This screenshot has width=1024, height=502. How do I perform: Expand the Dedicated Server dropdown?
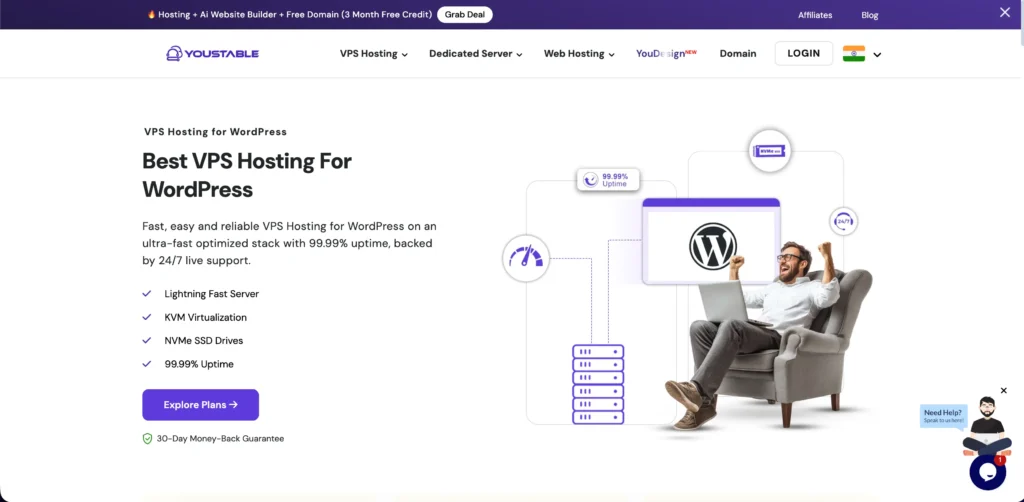pyautogui.click(x=475, y=54)
